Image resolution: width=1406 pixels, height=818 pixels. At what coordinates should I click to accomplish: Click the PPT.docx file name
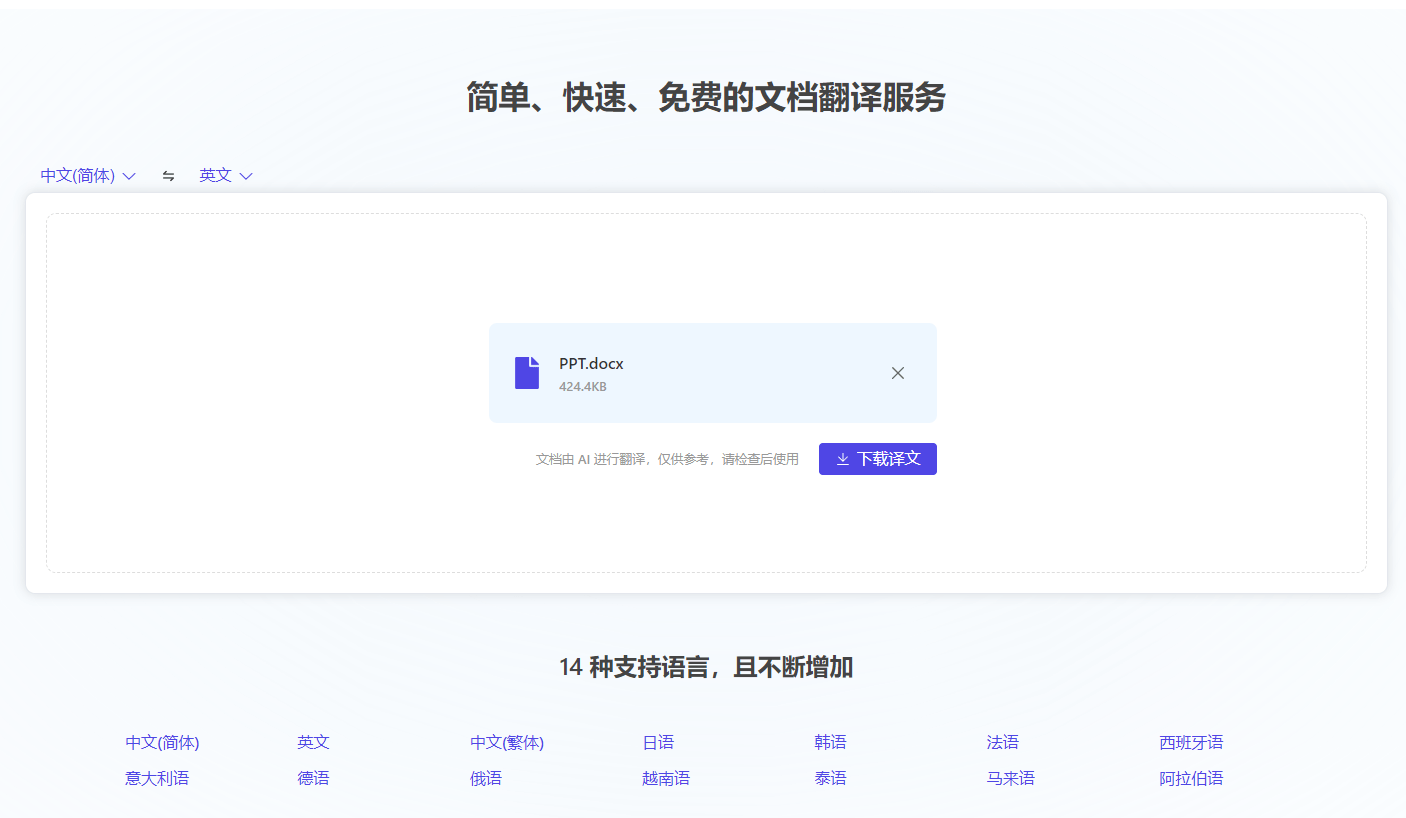coord(592,363)
